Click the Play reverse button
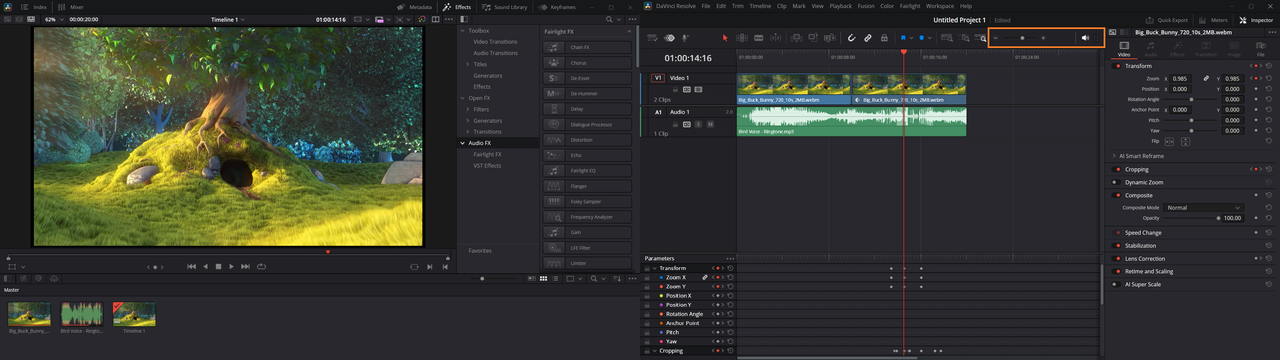The width and height of the screenshot is (1280, 360). (x=205, y=267)
